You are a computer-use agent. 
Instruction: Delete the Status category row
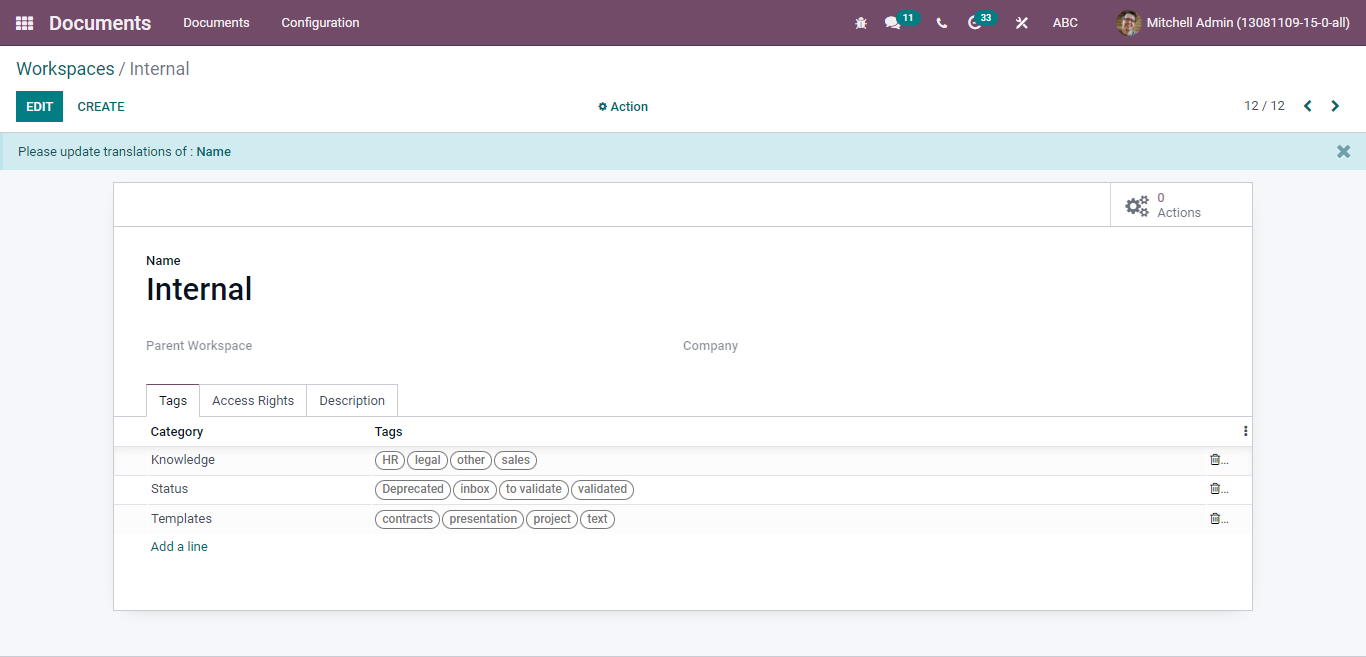pos(1215,489)
